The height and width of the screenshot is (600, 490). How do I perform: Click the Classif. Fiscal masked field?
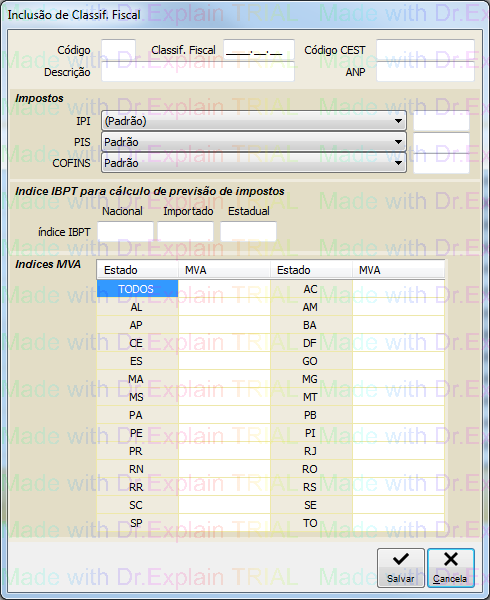click(x=259, y=50)
